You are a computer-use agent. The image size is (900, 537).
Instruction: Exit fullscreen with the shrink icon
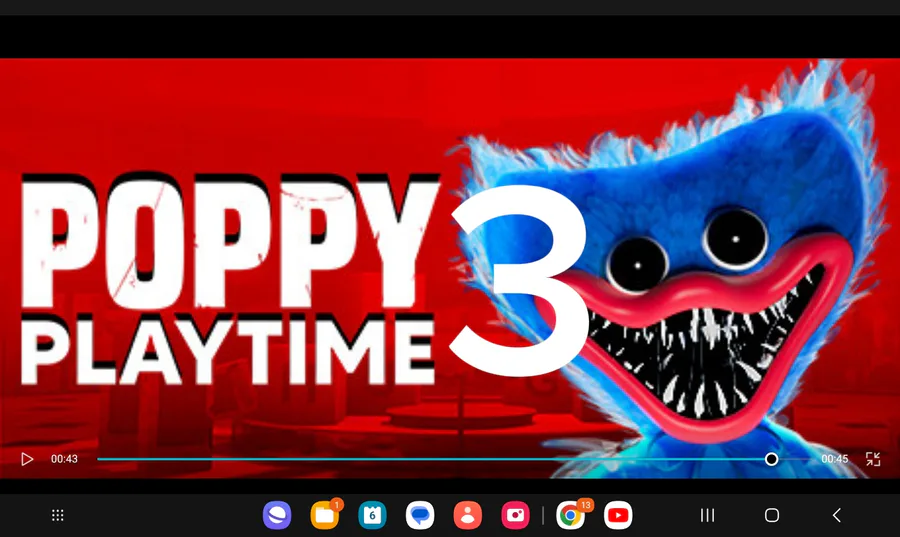pos(873,459)
